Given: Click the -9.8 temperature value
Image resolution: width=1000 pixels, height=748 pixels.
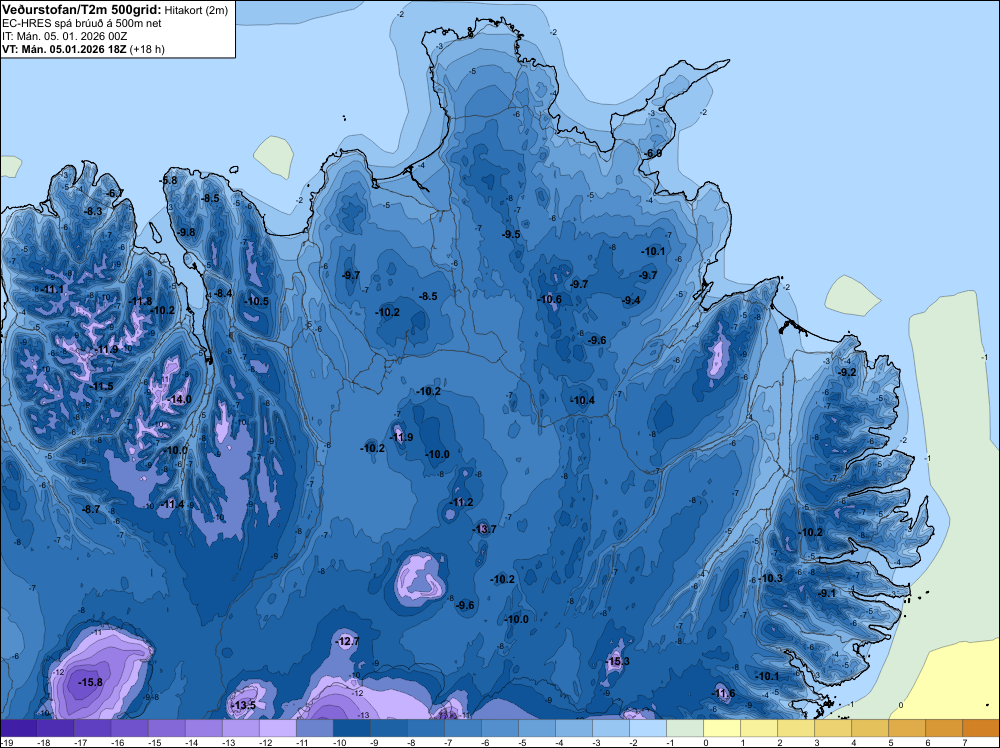Looking at the screenshot, I should [x=187, y=232].
